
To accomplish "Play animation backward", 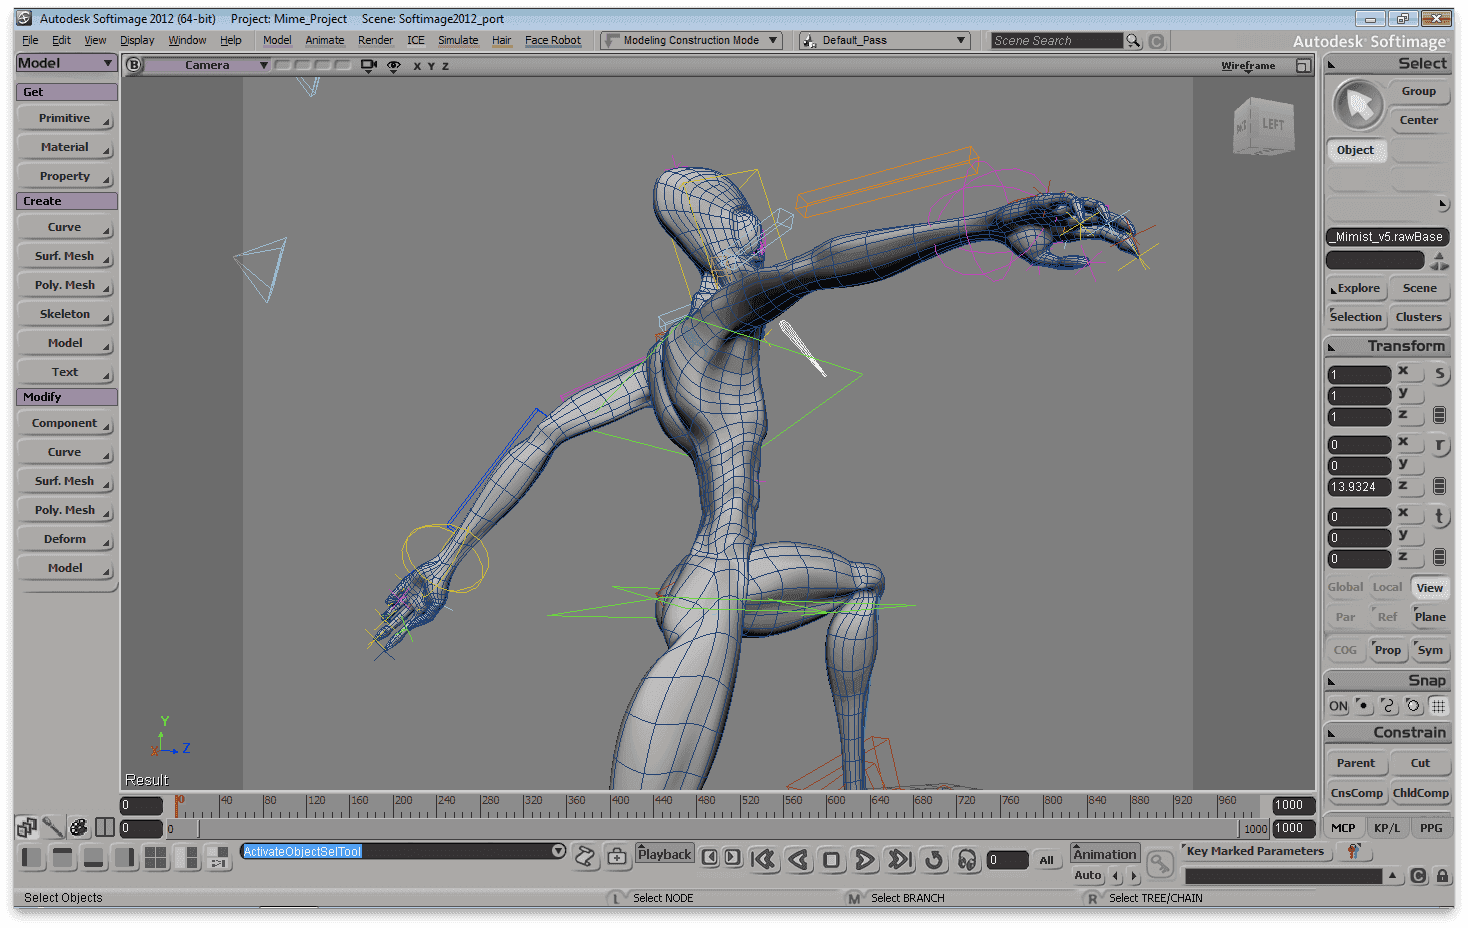I will [798, 860].
